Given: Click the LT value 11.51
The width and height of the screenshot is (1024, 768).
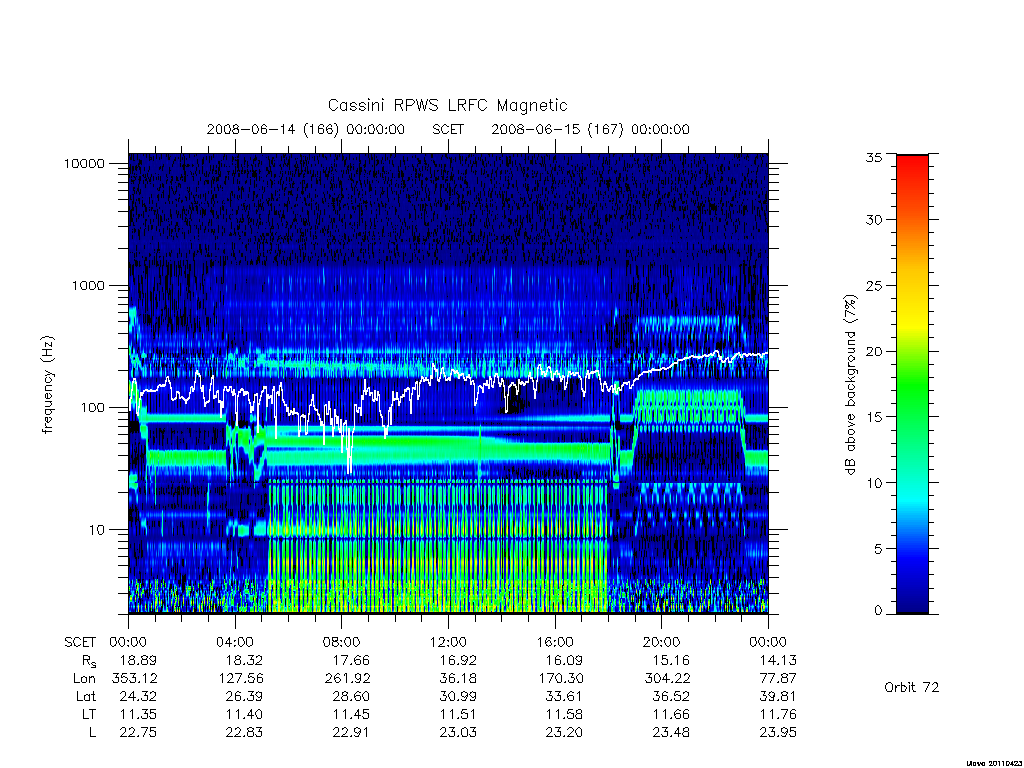Looking at the screenshot, I should click(458, 714).
